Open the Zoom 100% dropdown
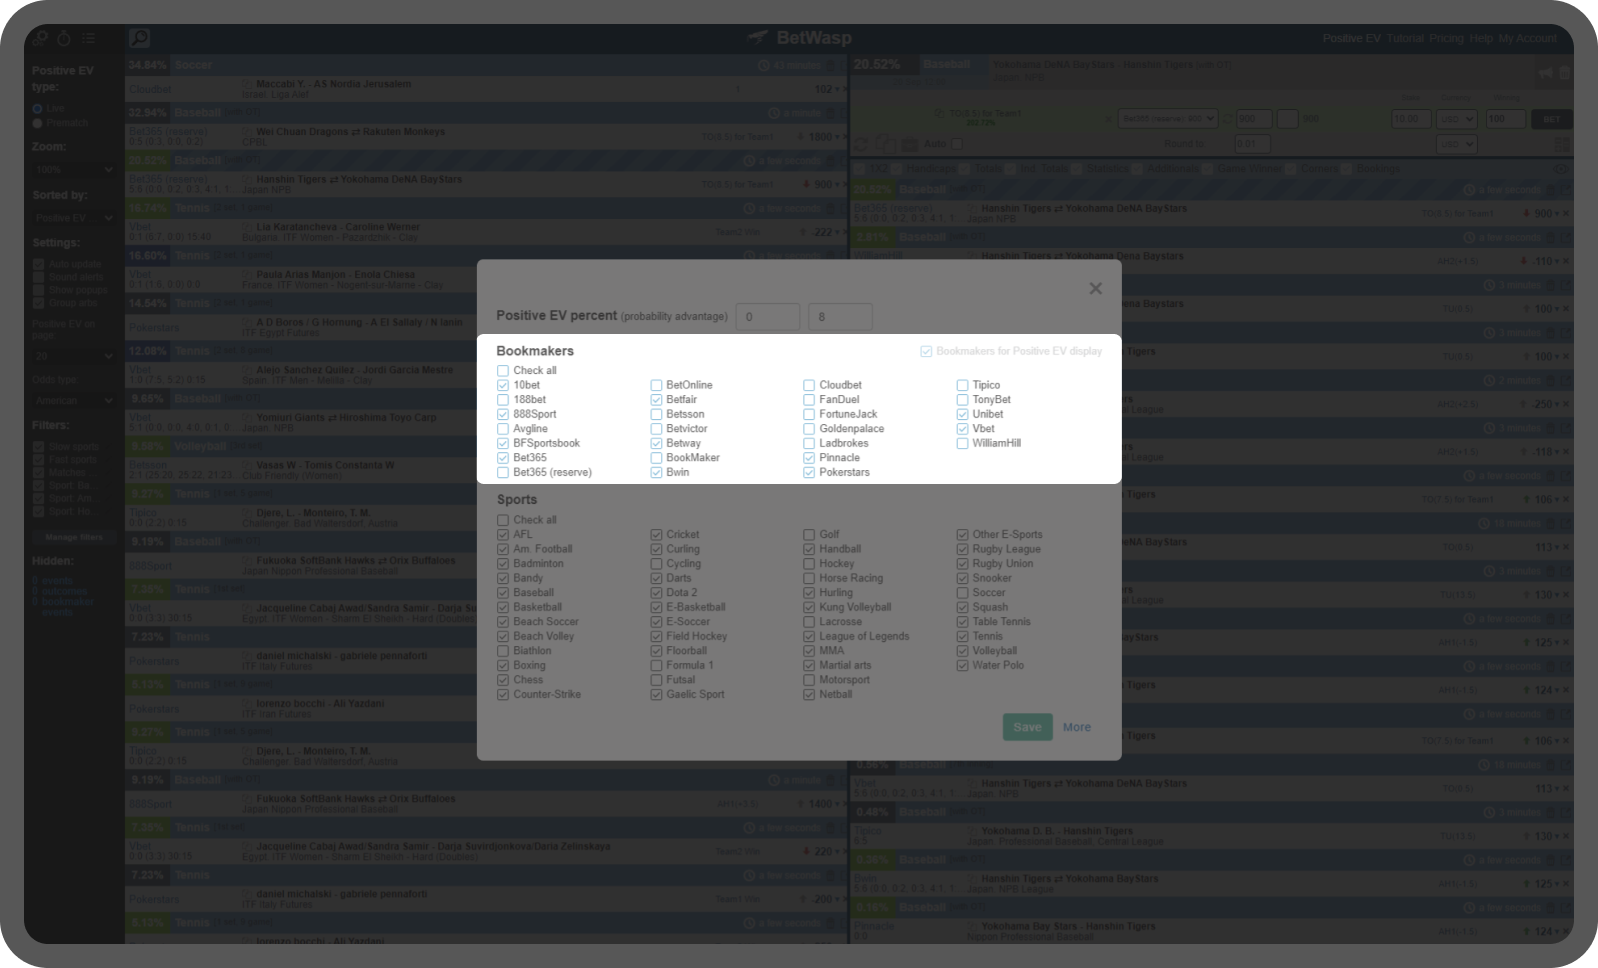 click(x=74, y=170)
